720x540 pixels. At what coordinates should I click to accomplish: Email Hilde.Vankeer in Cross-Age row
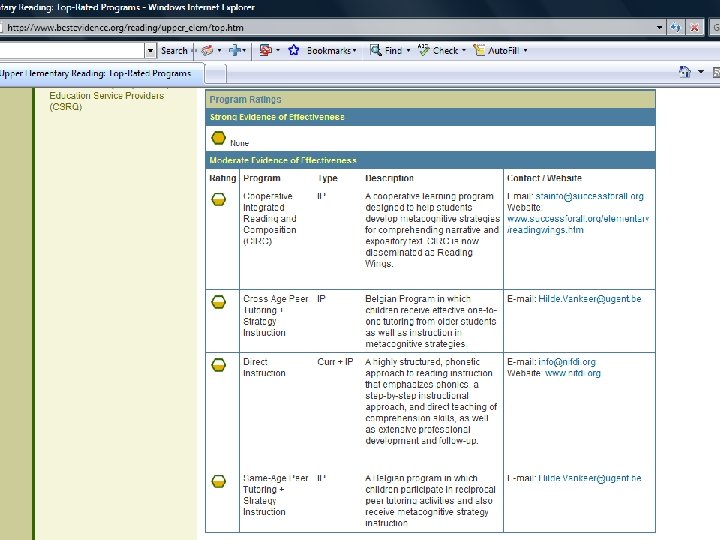pyautogui.click(x=590, y=299)
